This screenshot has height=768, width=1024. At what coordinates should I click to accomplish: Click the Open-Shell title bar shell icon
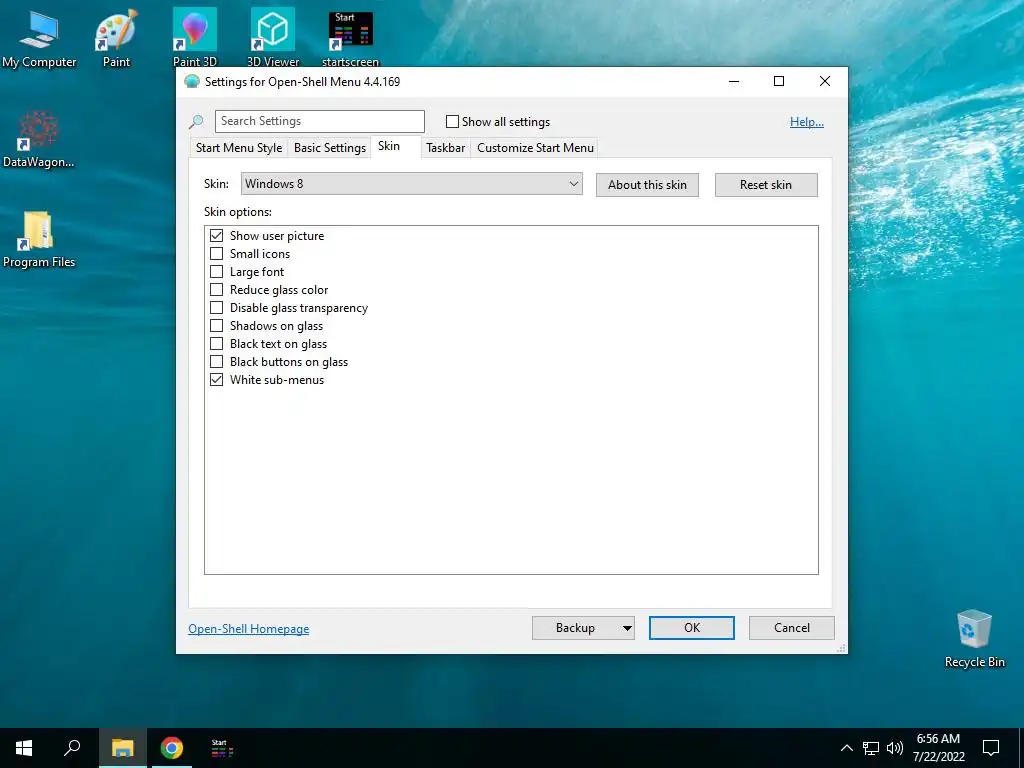tap(192, 82)
